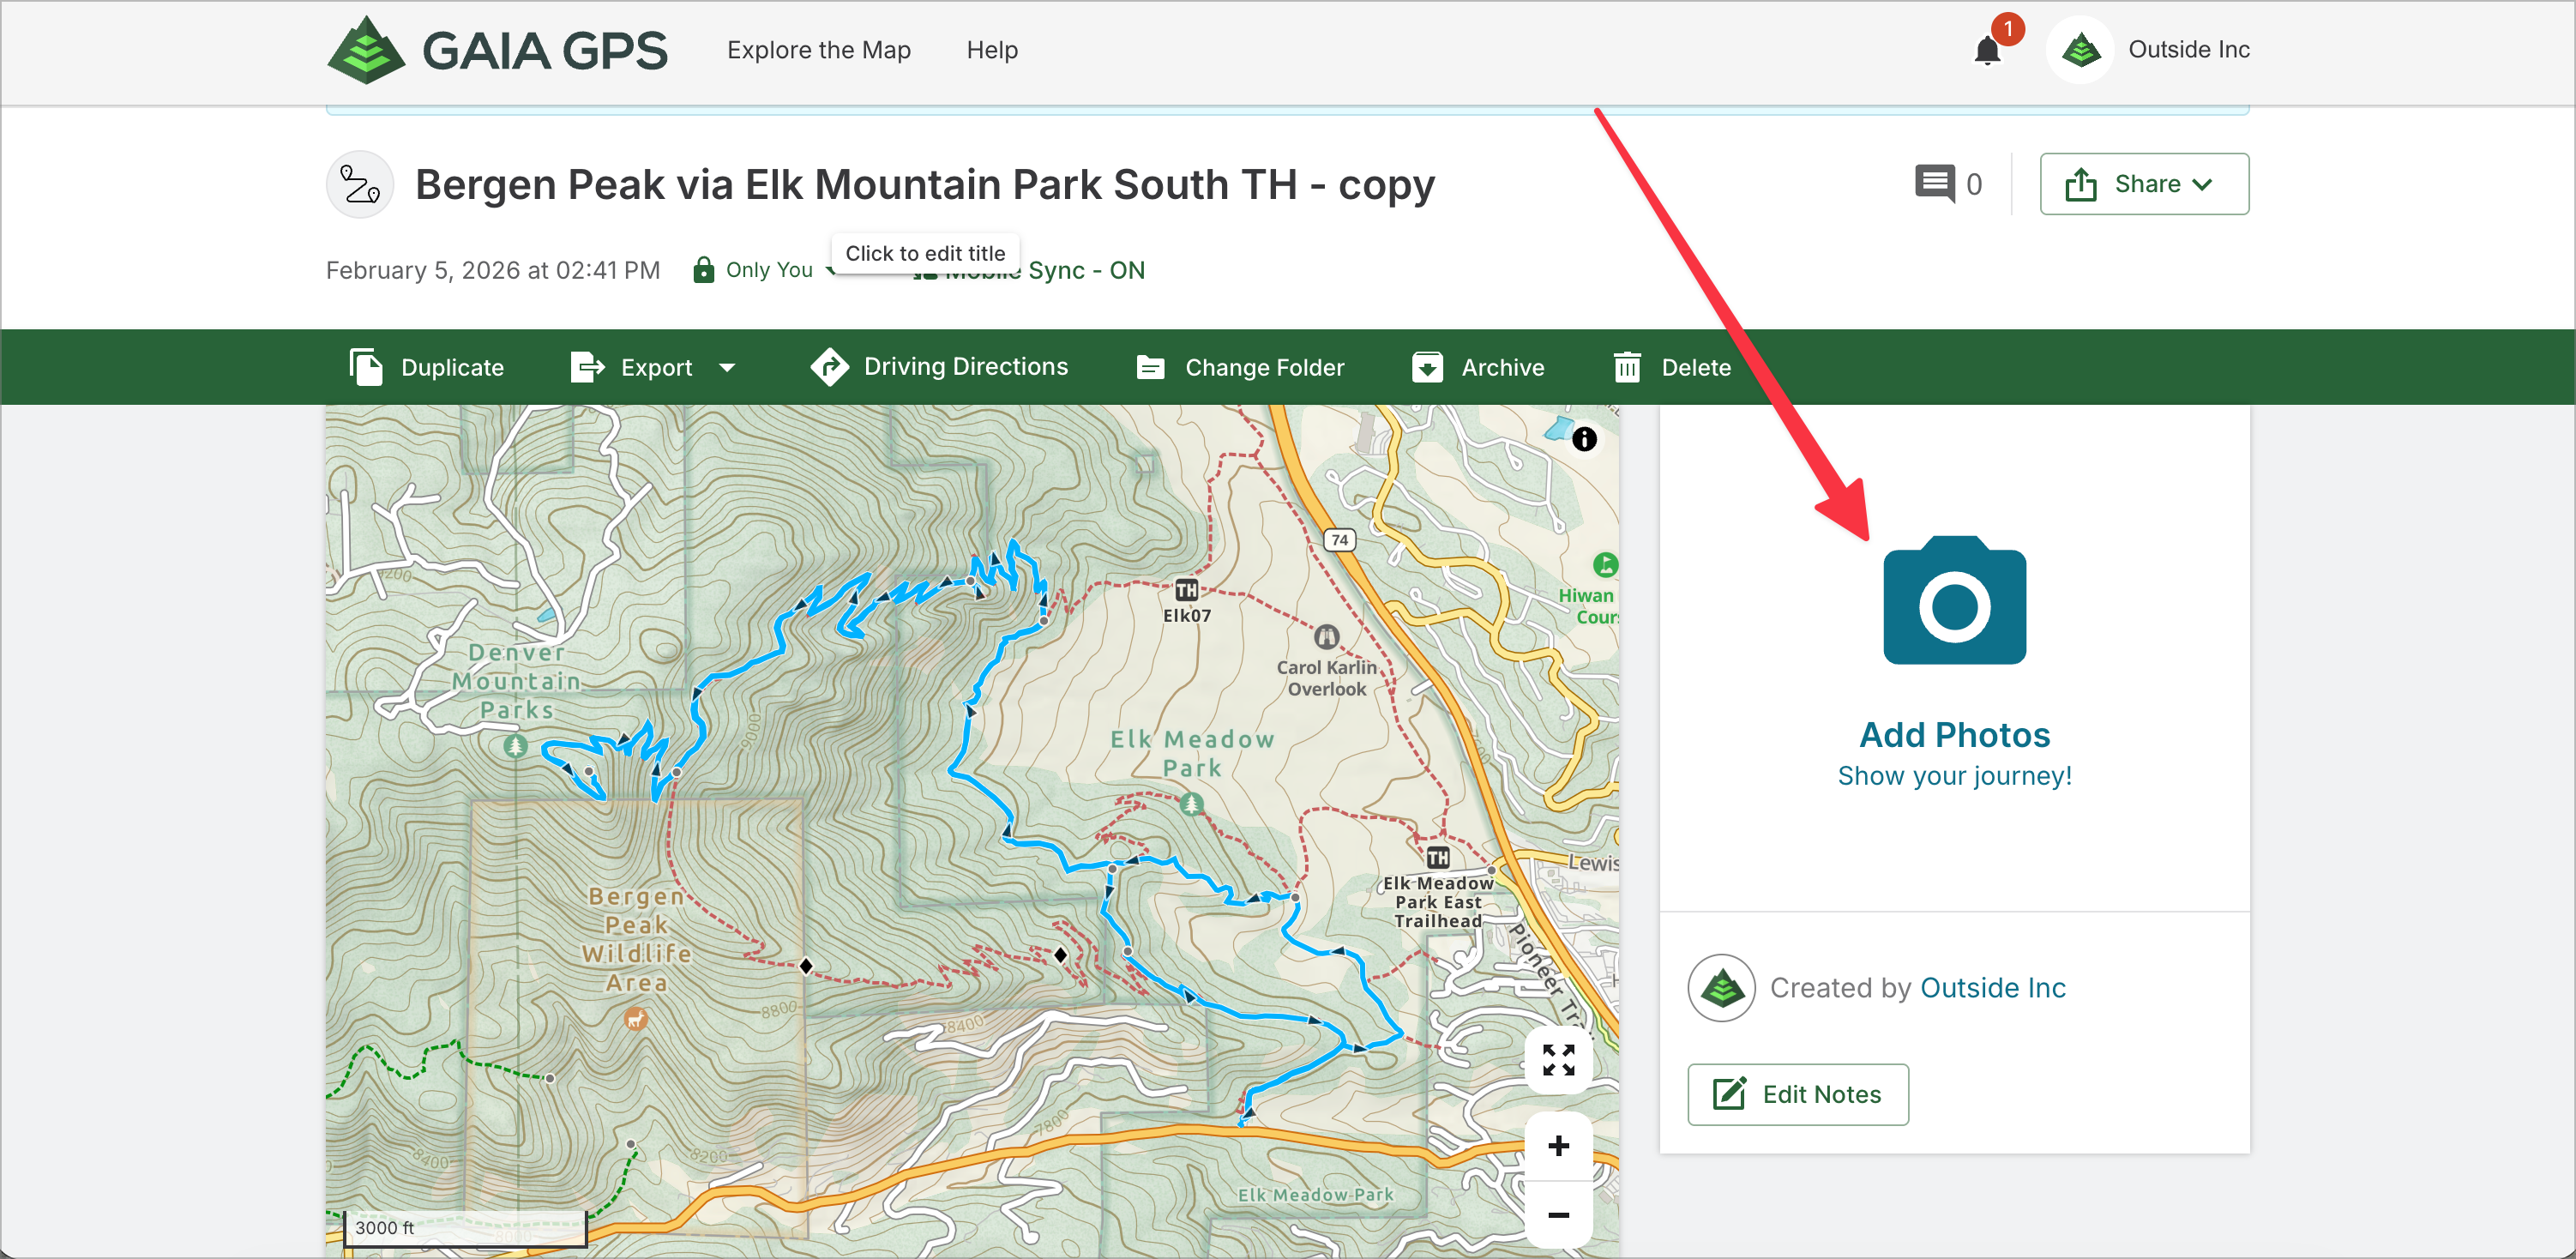Zoom in on the map
This screenshot has width=2576, height=1259.
pos(1558,1146)
